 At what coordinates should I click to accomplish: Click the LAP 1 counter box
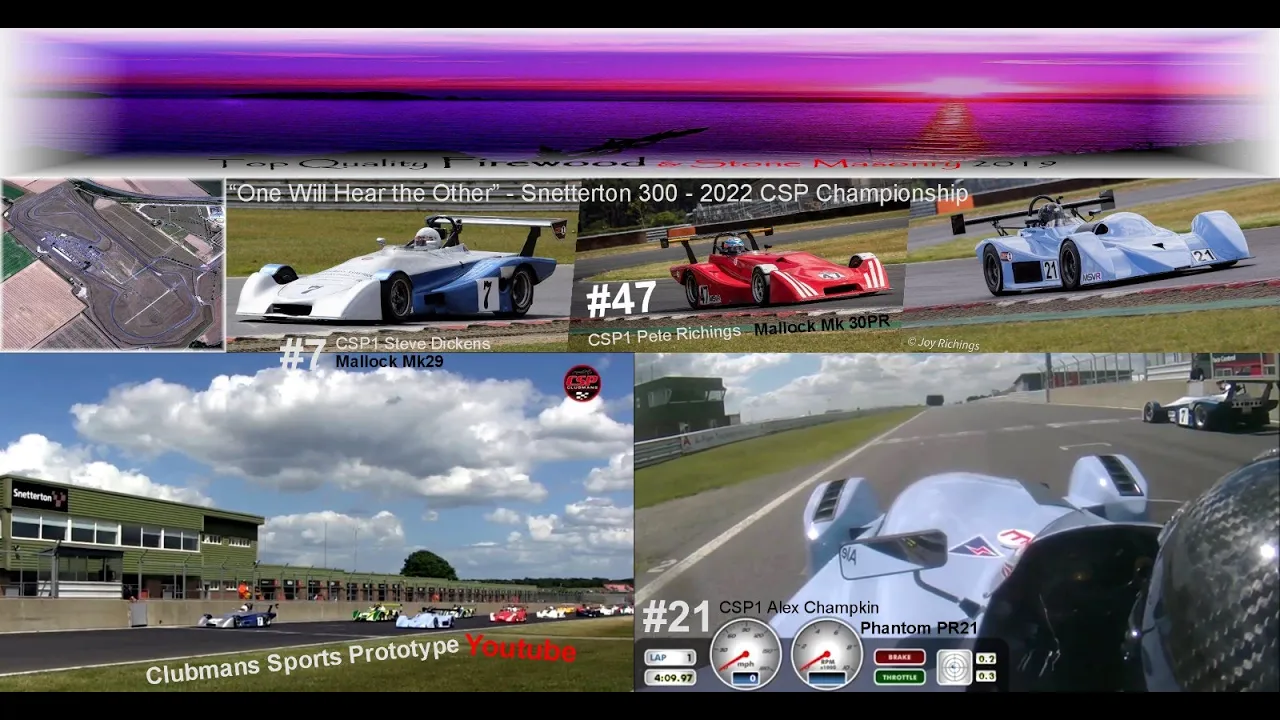tap(670, 657)
